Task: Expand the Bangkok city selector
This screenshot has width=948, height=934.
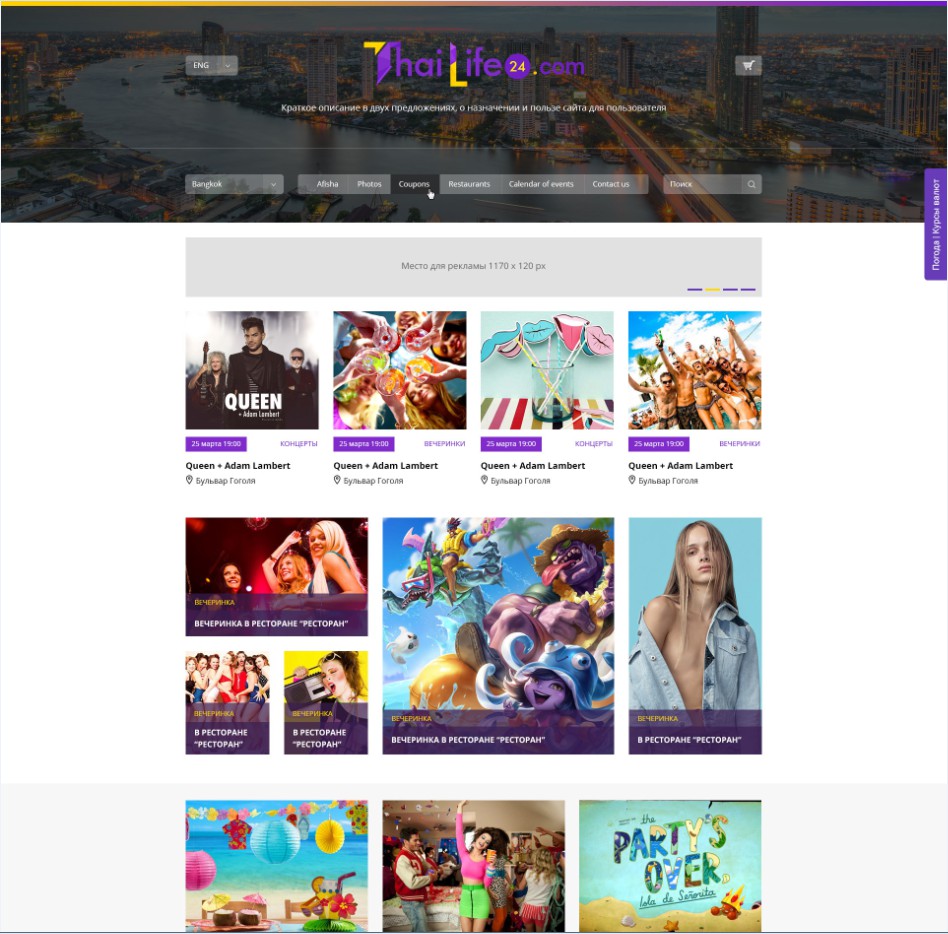Action: coord(235,184)
